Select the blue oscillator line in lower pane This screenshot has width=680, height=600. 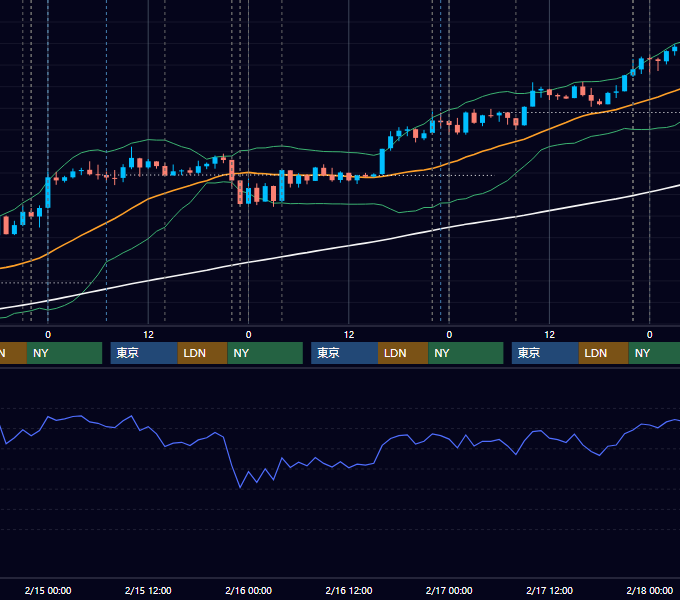[x=347, y=466]
